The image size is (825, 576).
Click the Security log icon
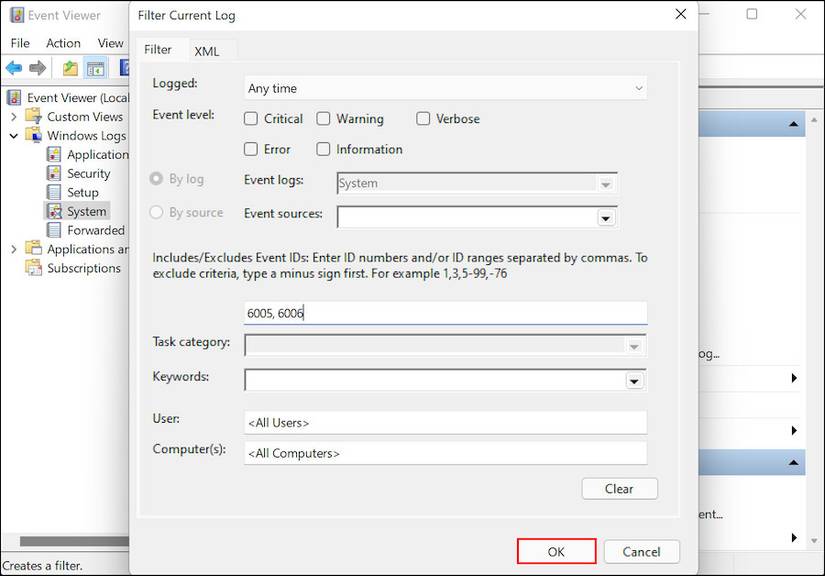tap(54, 173)
